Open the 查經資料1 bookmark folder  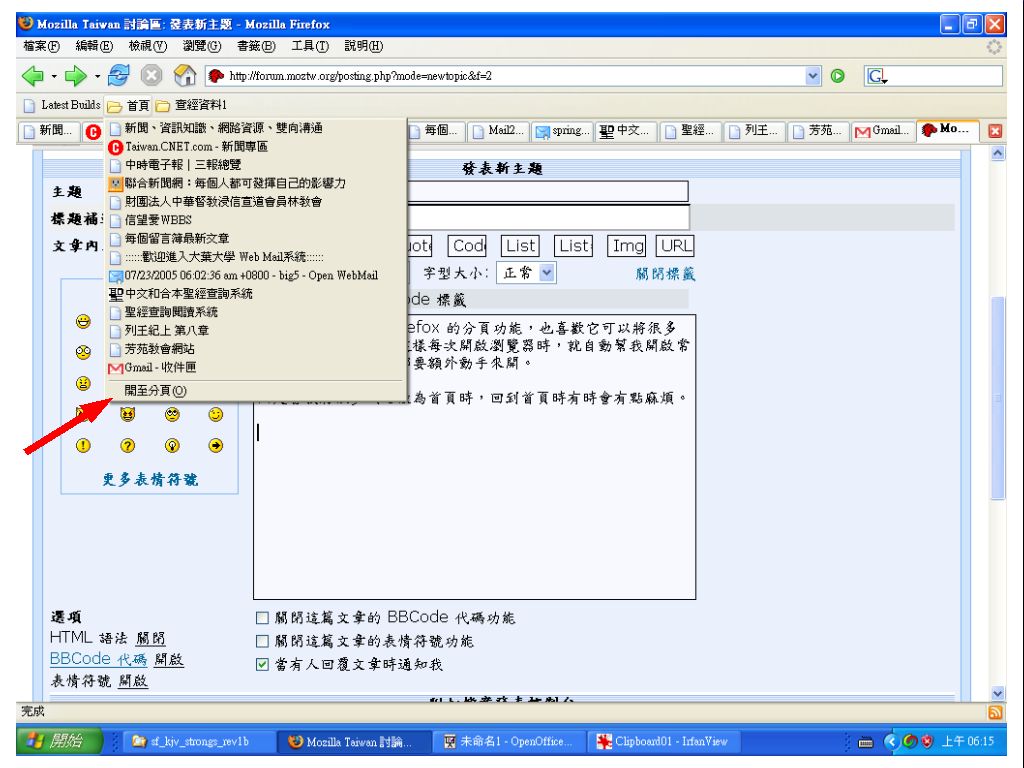[191, 105]
